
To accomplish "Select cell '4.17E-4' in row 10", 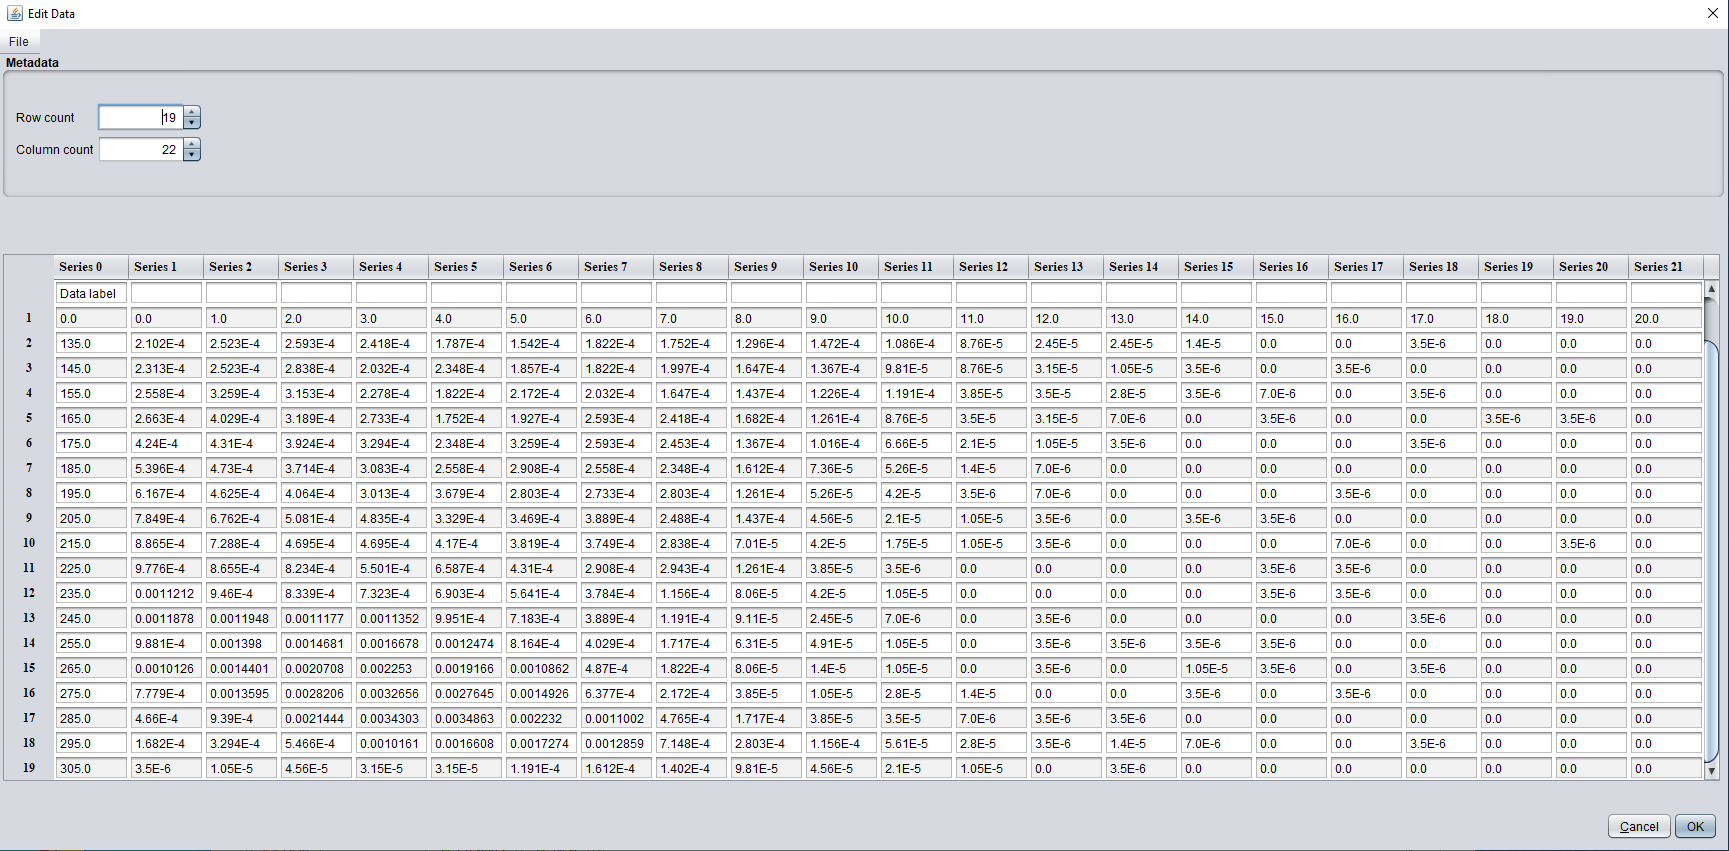I will pos(466,544).
